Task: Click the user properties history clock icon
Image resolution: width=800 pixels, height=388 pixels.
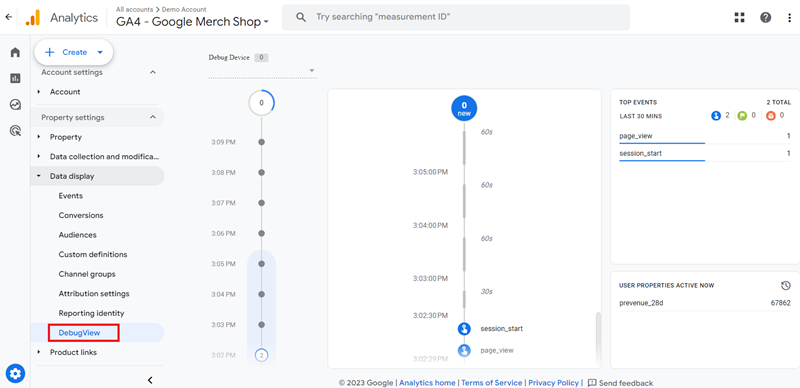Action: click(786, 285)
